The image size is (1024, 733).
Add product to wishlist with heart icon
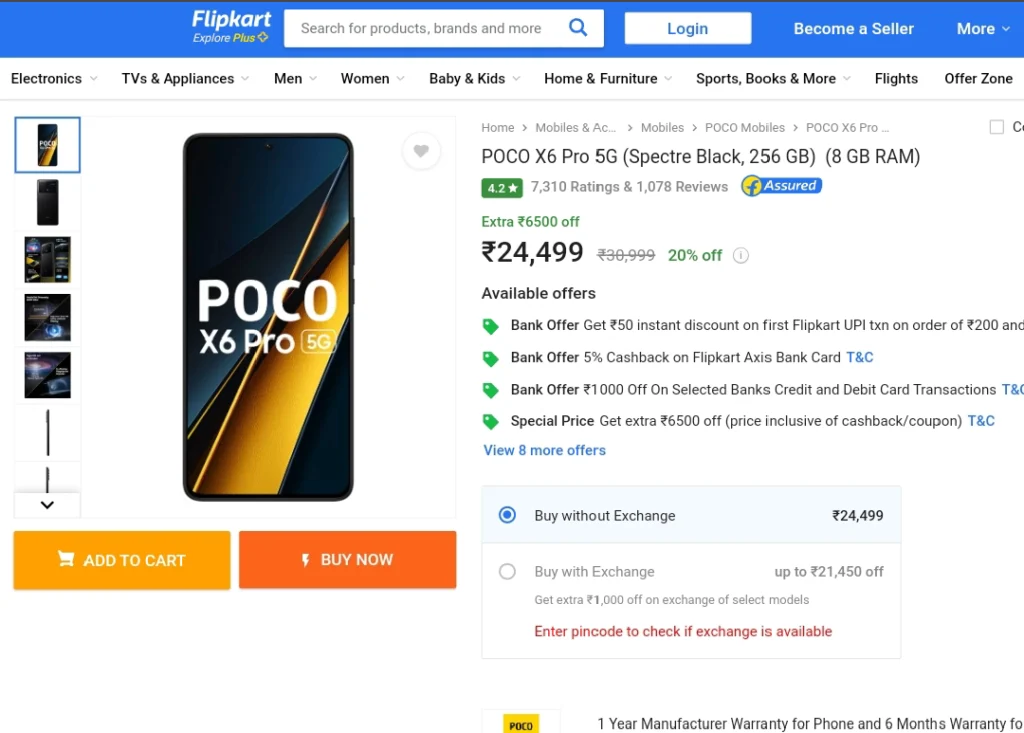[421, 151]
